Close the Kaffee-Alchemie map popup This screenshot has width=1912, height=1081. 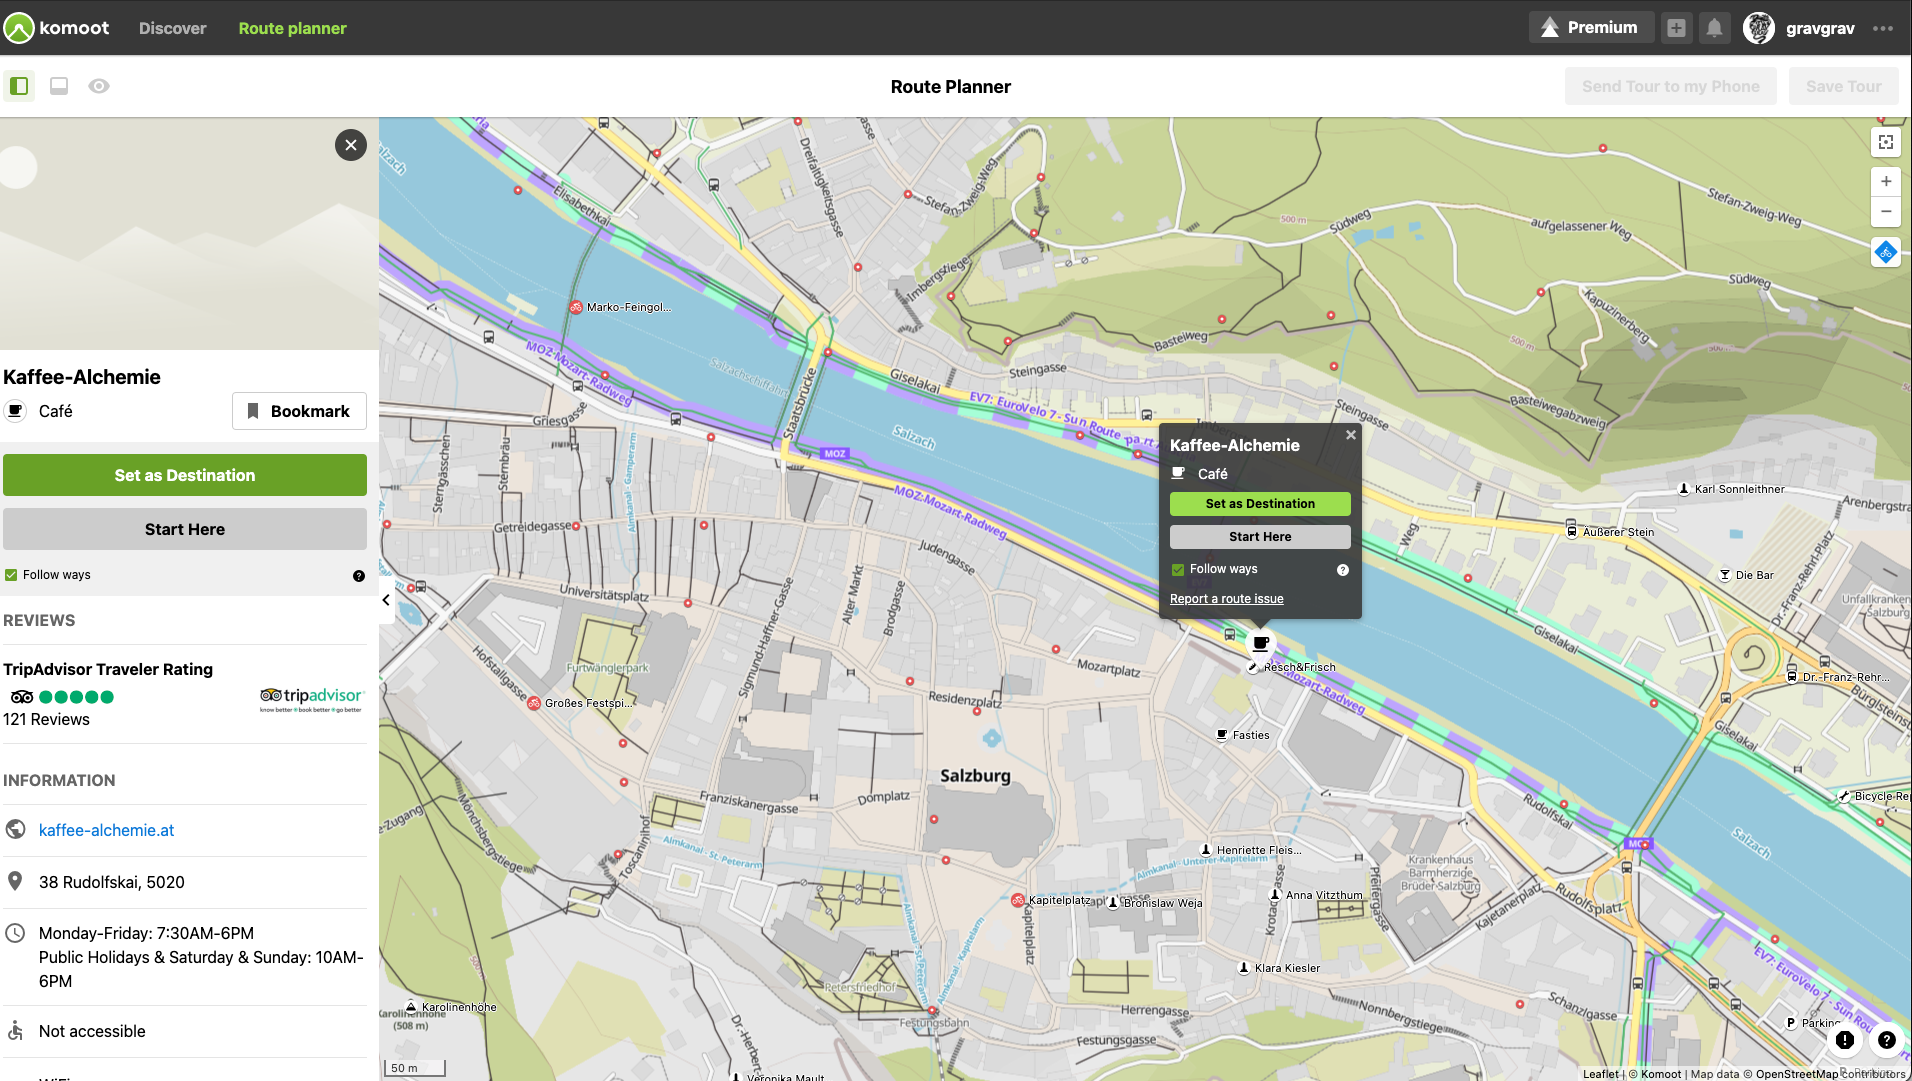pos(1351,435)
